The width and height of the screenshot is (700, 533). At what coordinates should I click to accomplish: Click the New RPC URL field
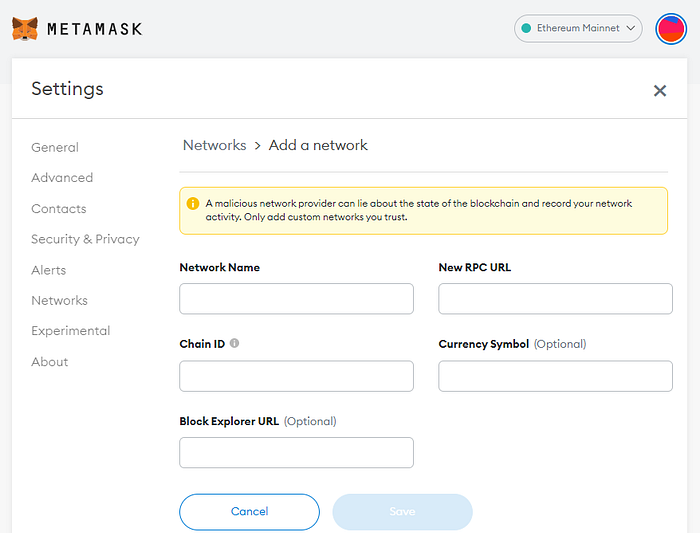[x=555, y=299]
